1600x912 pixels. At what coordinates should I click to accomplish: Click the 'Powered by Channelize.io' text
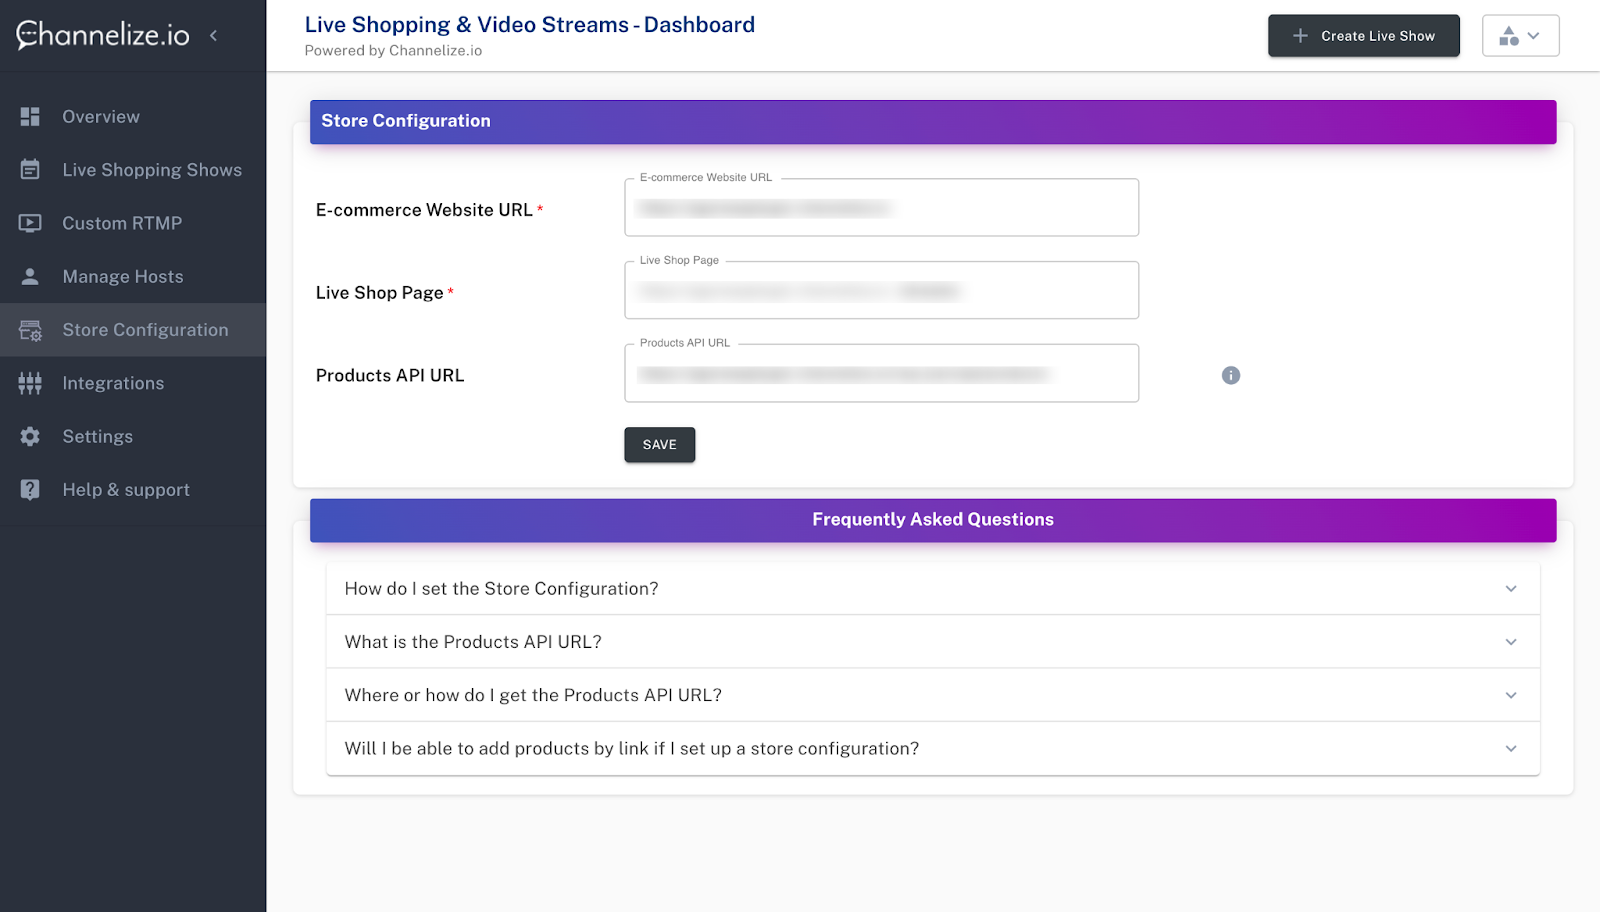click(393, 51)
